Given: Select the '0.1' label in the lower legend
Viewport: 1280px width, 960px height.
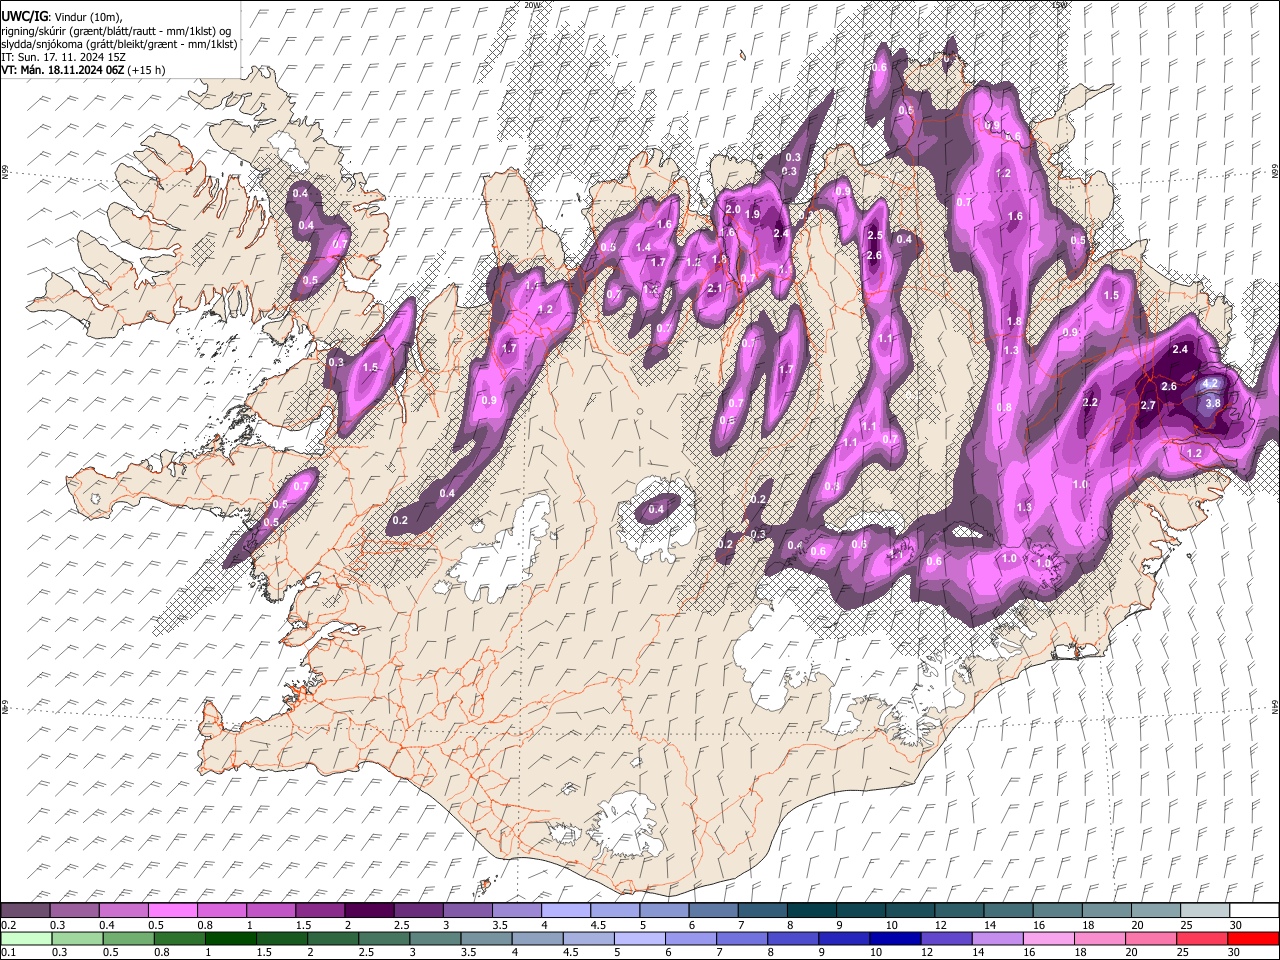Looking at the screenshot, I should [8, 953].
